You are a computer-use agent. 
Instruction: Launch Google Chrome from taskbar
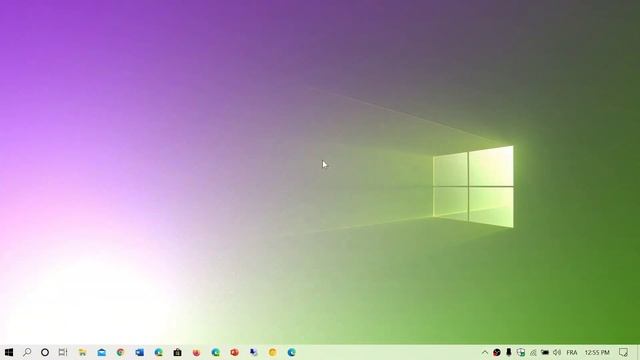coord(120,352)
